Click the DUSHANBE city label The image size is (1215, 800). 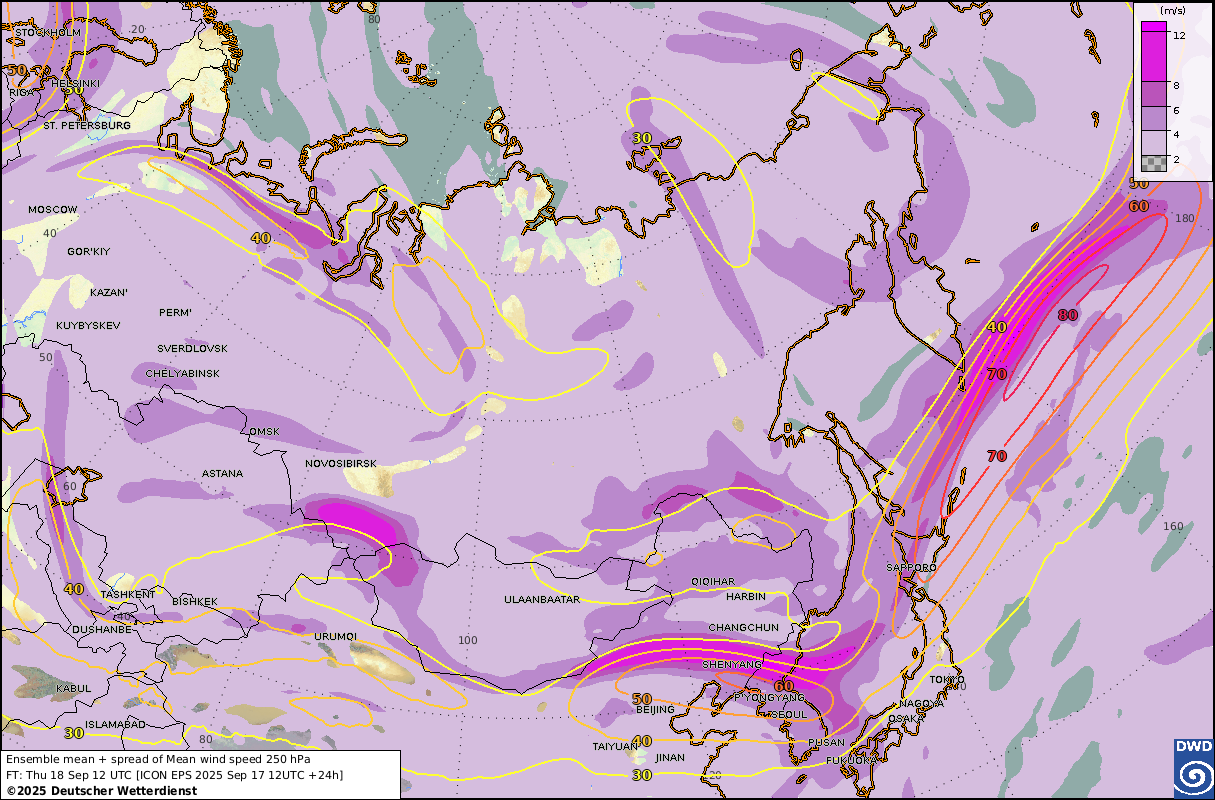pos(101,630)
